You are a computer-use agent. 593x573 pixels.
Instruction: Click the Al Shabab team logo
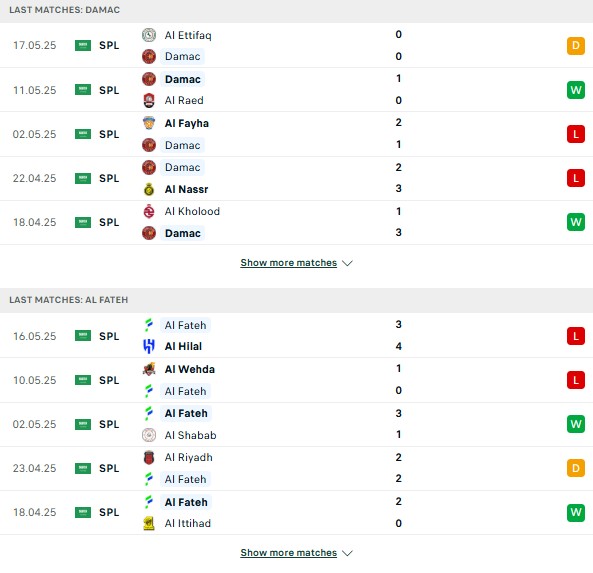click(x=149, y=435)
